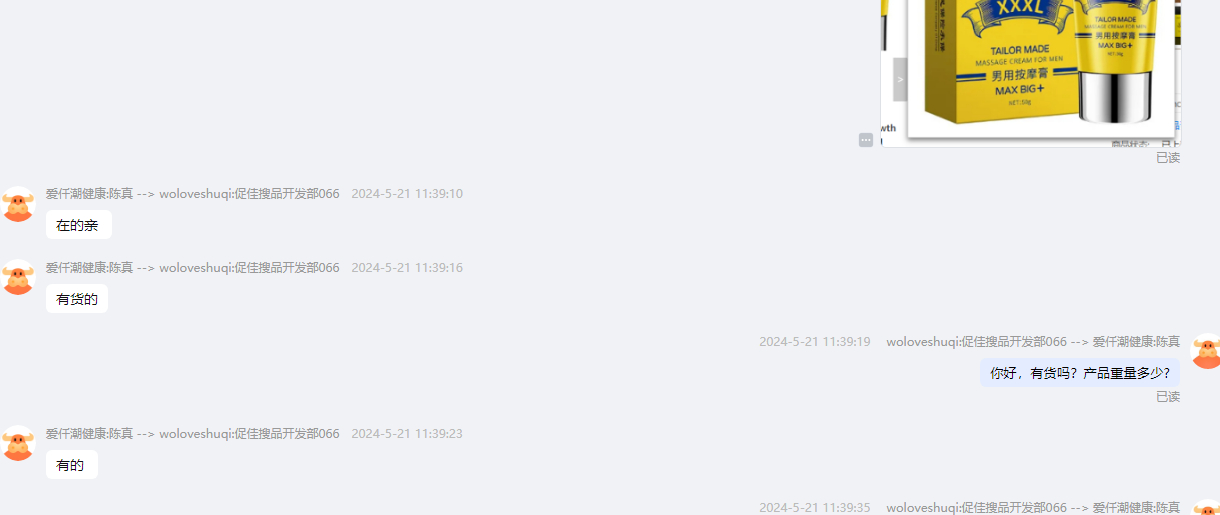Click the 已读 status under the product image

1168,157
